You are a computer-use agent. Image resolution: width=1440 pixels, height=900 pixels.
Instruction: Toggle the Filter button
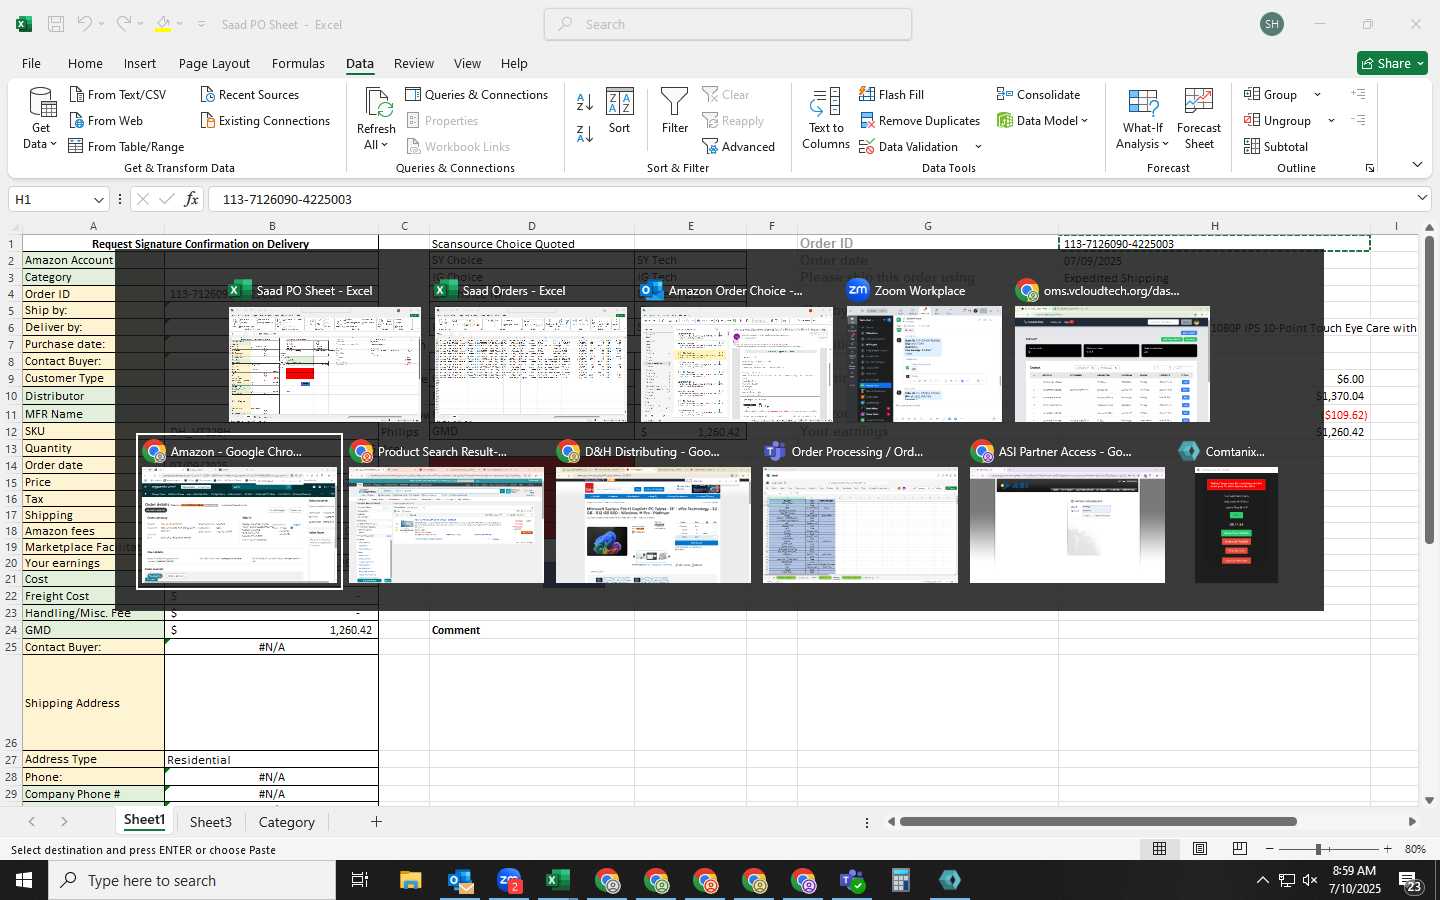click(x=675, y=111)
